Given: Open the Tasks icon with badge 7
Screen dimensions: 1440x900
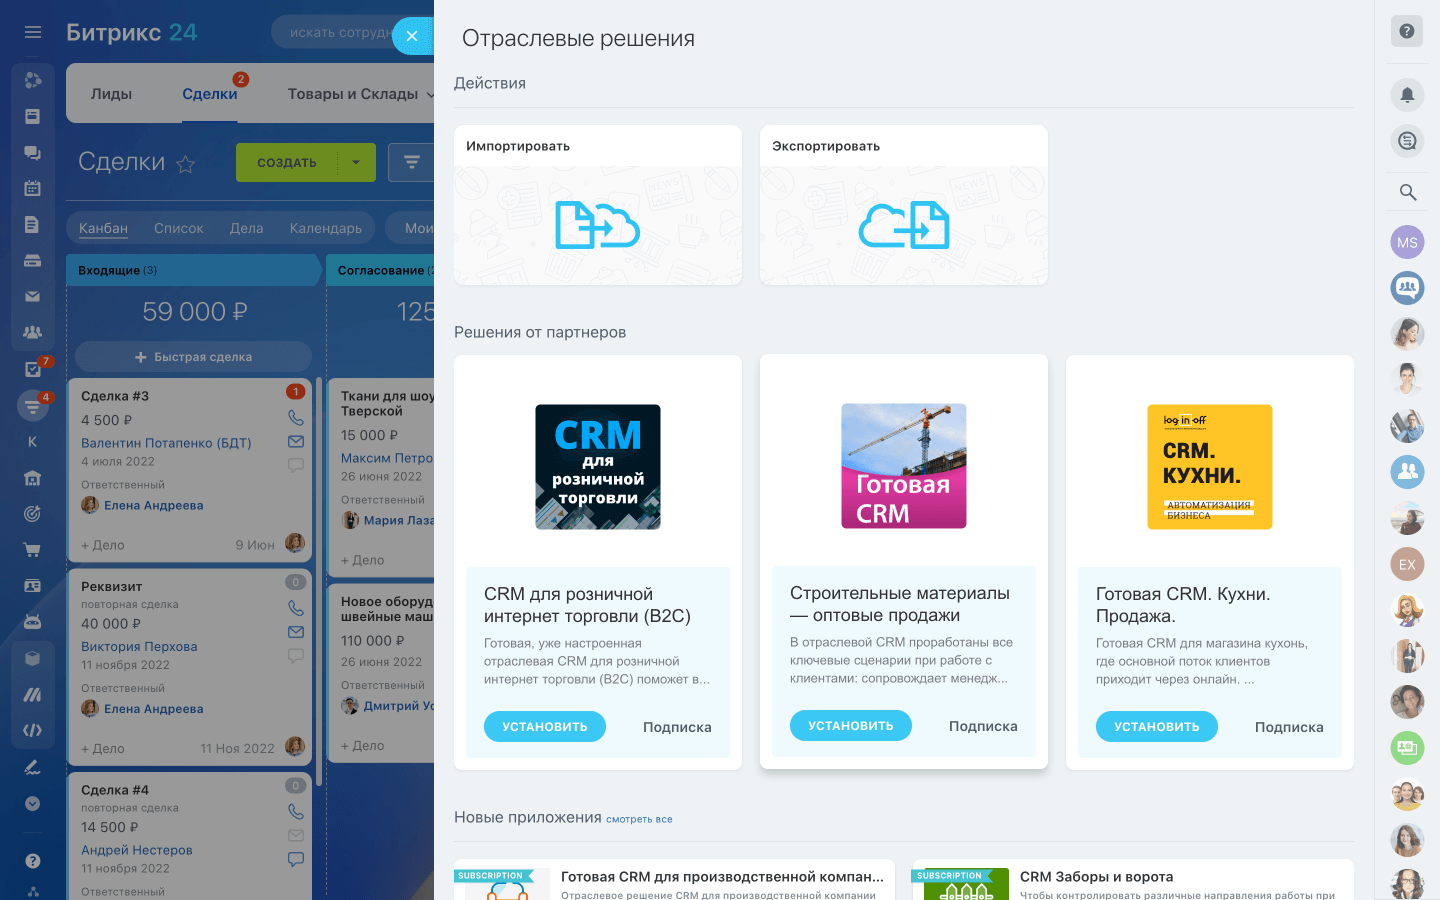Looking at the screenshot, I should point(33,368).
